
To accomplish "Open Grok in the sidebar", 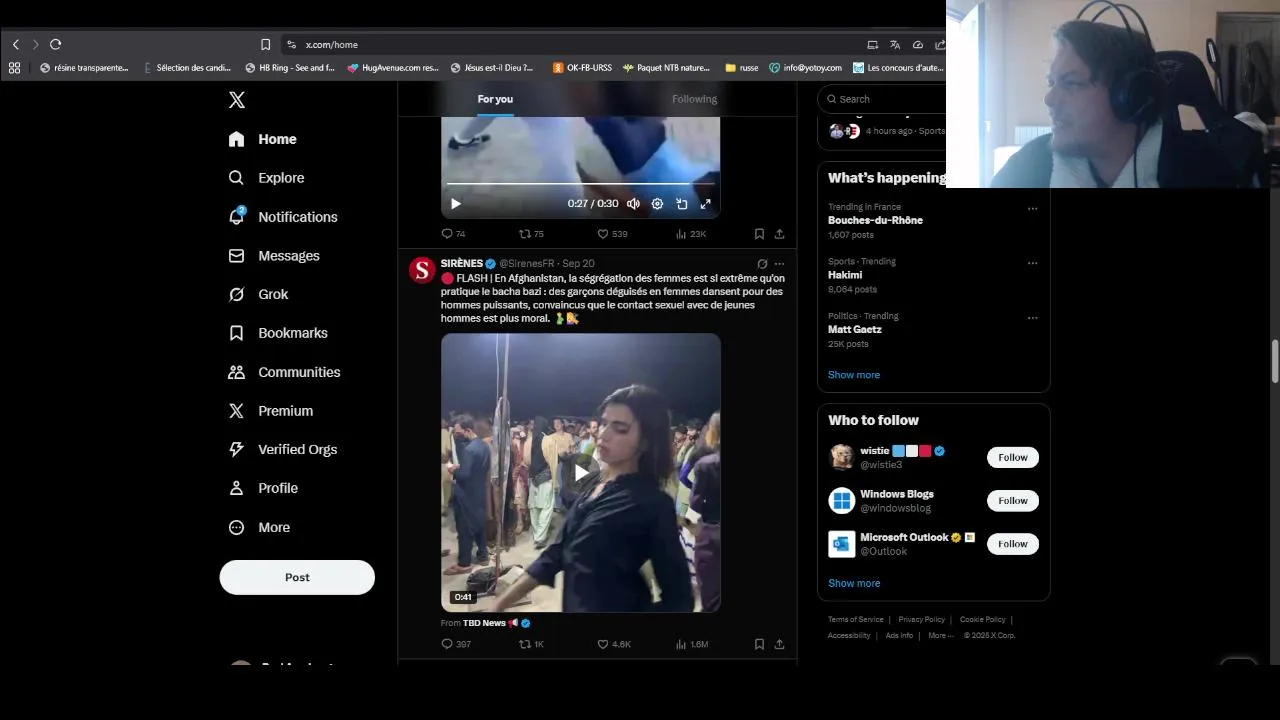I will [x=258, y=294].
